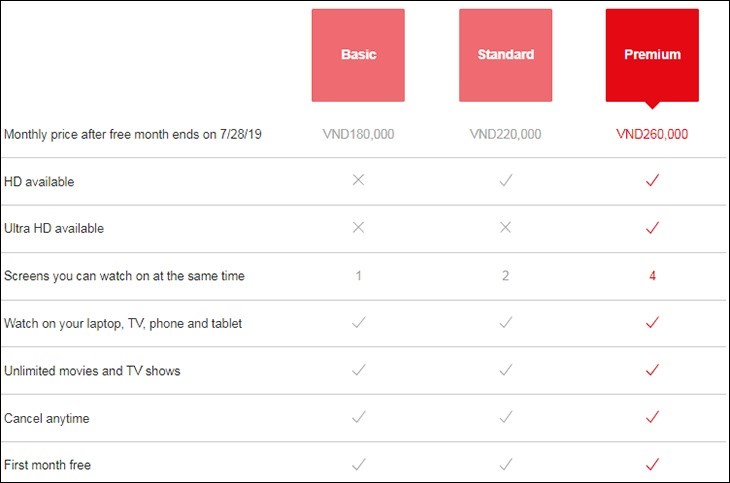The height and width of the screenshot is (483, 730).
Task: Click the Premium First month free checkmark
Action: click(x=652, y=465)
